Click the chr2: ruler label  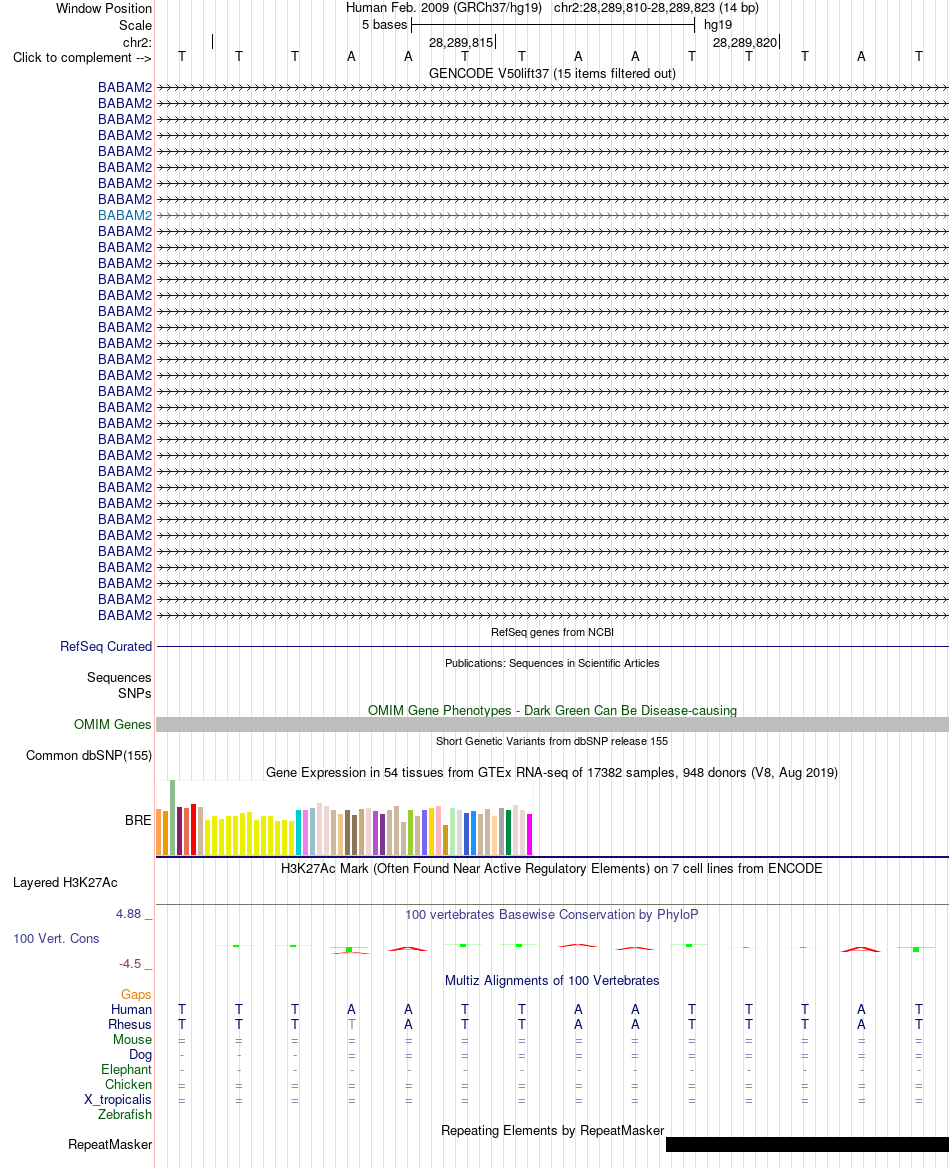coord(137,42)
